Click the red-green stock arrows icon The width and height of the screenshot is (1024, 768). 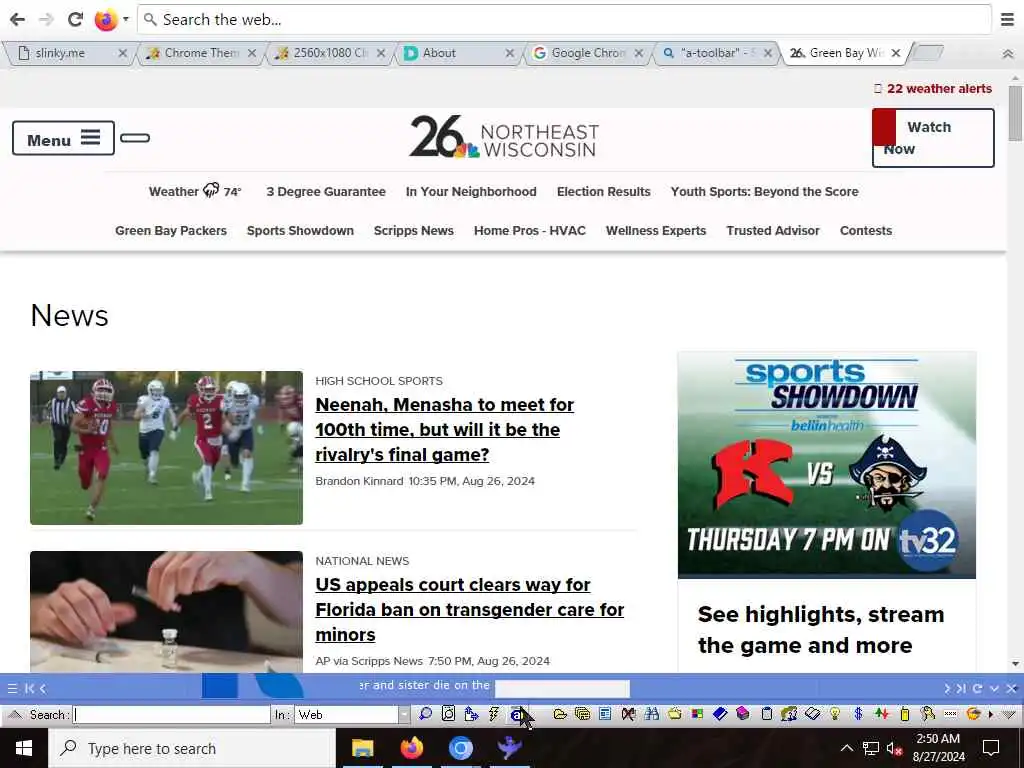882,714
